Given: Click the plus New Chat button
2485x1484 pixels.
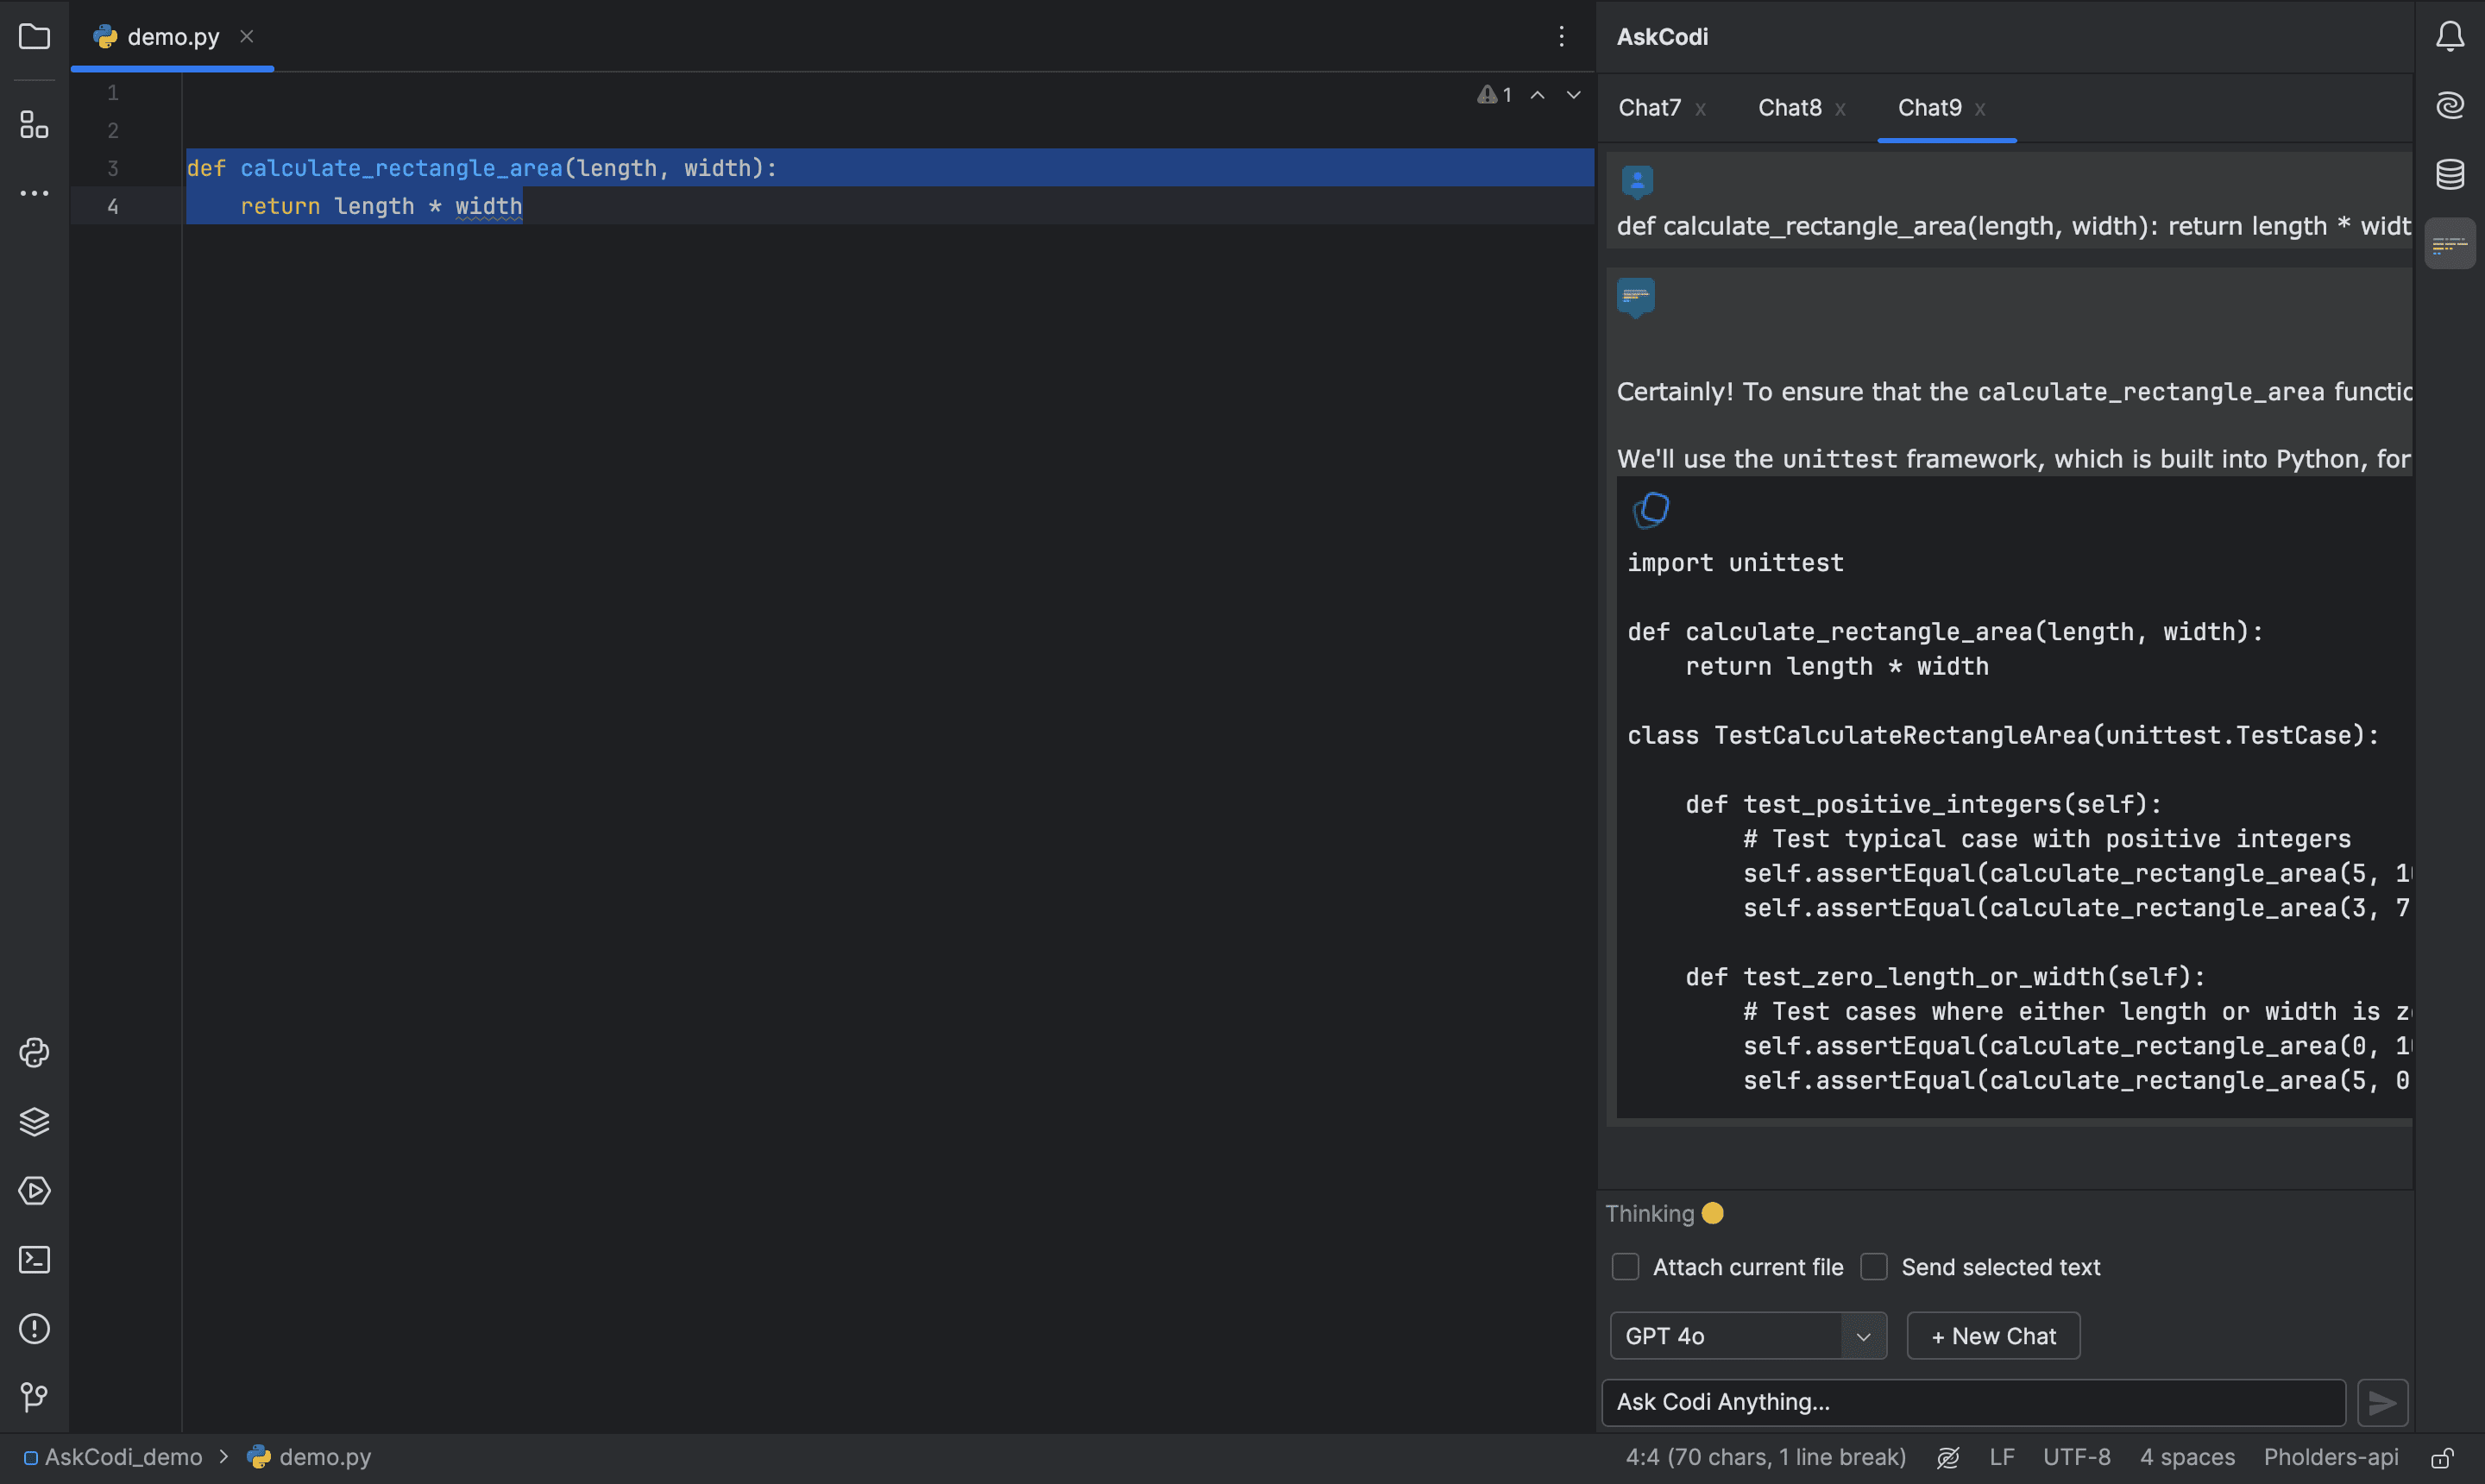Looking at the screenshot, I should (1992, 1336).
